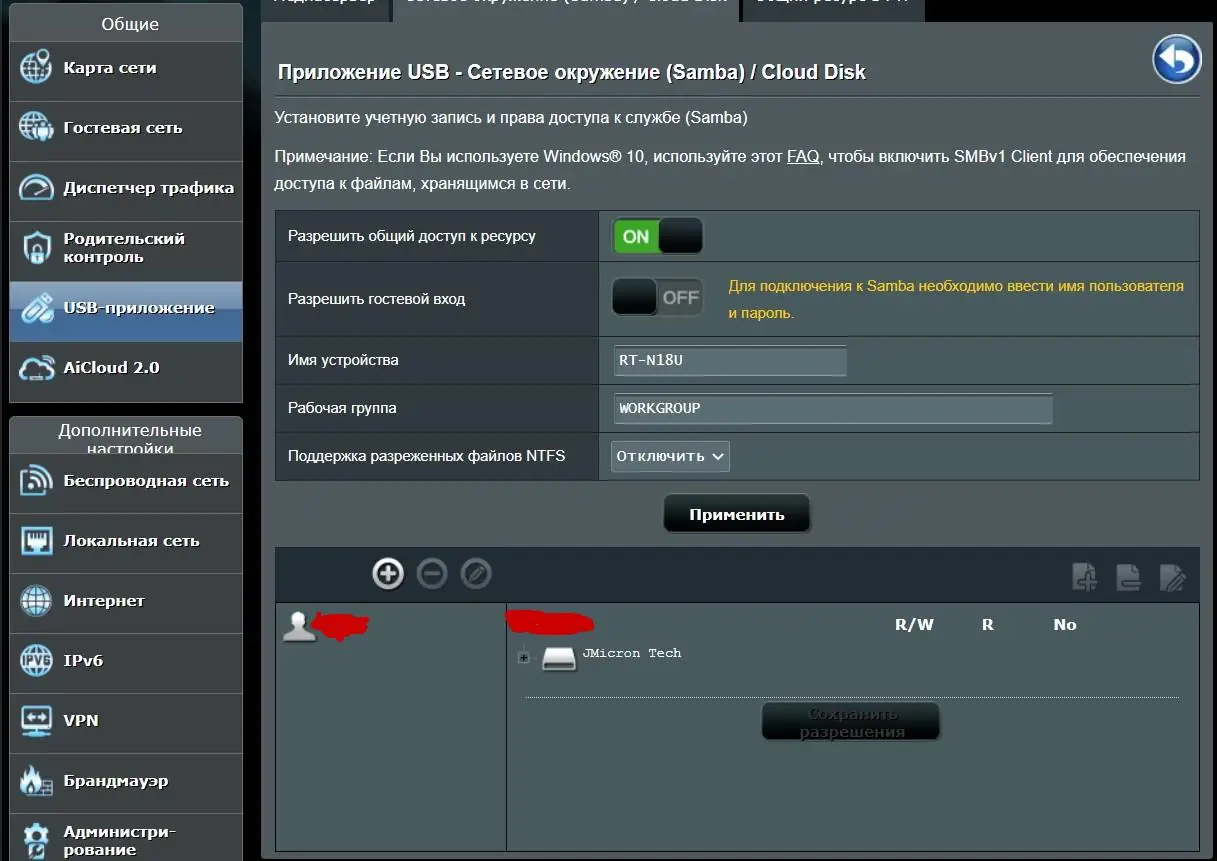Click the R permission column header
The image size is (1217, 861).
coord(988,625)
